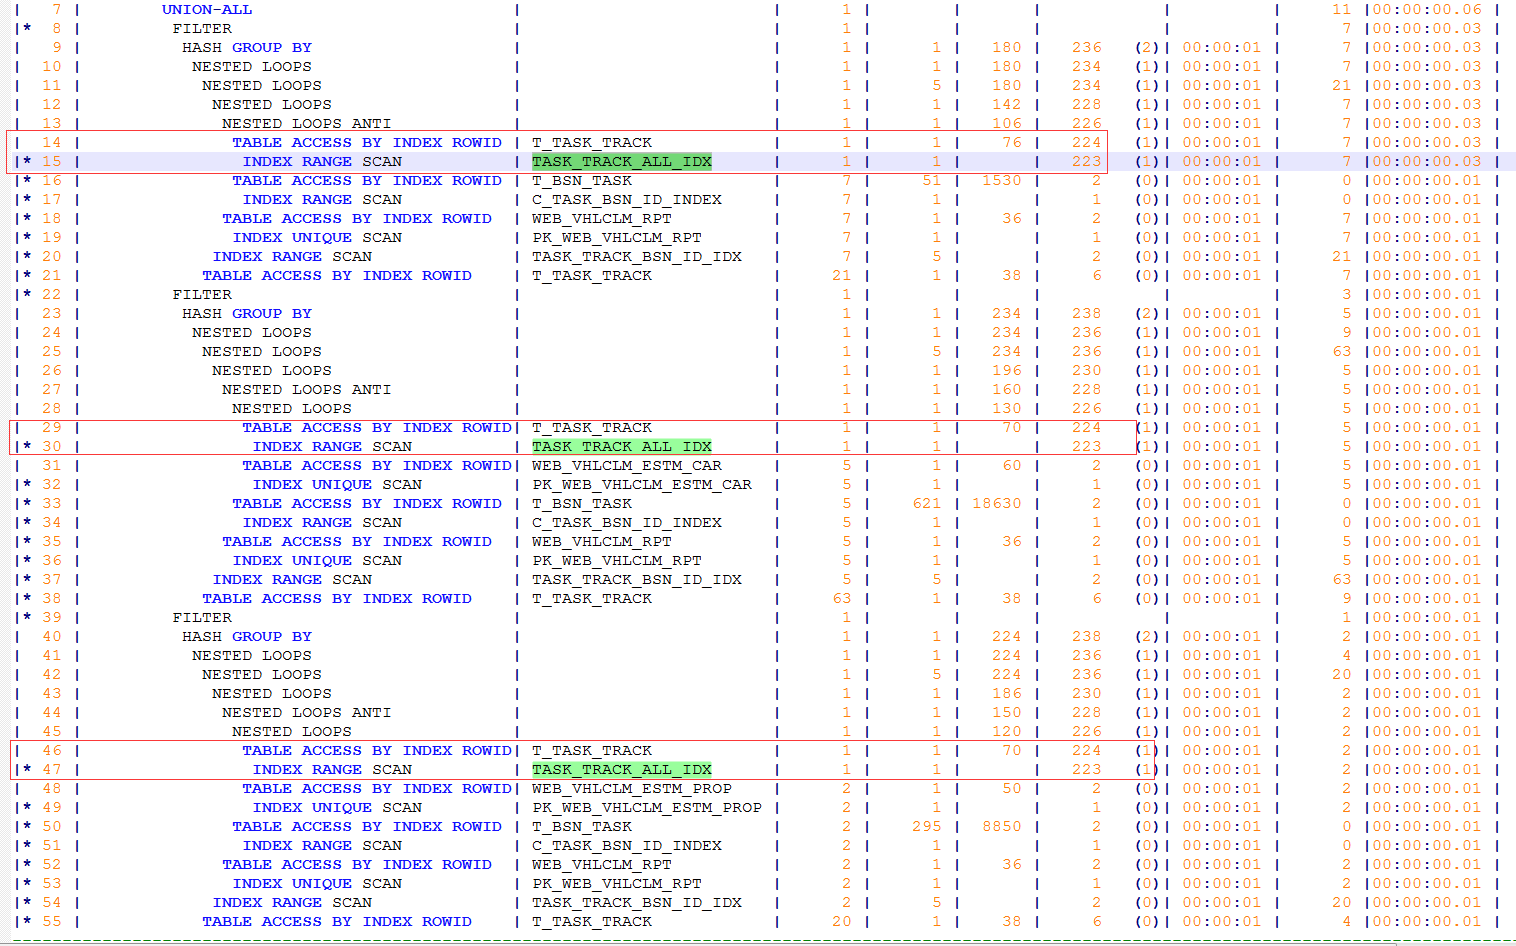Image resolution: width=1516 pixels, height=946 pixels.
Task: Click WEB_VHLCLM_ESTM_PROP table name
Action: (x=632, y=789)
